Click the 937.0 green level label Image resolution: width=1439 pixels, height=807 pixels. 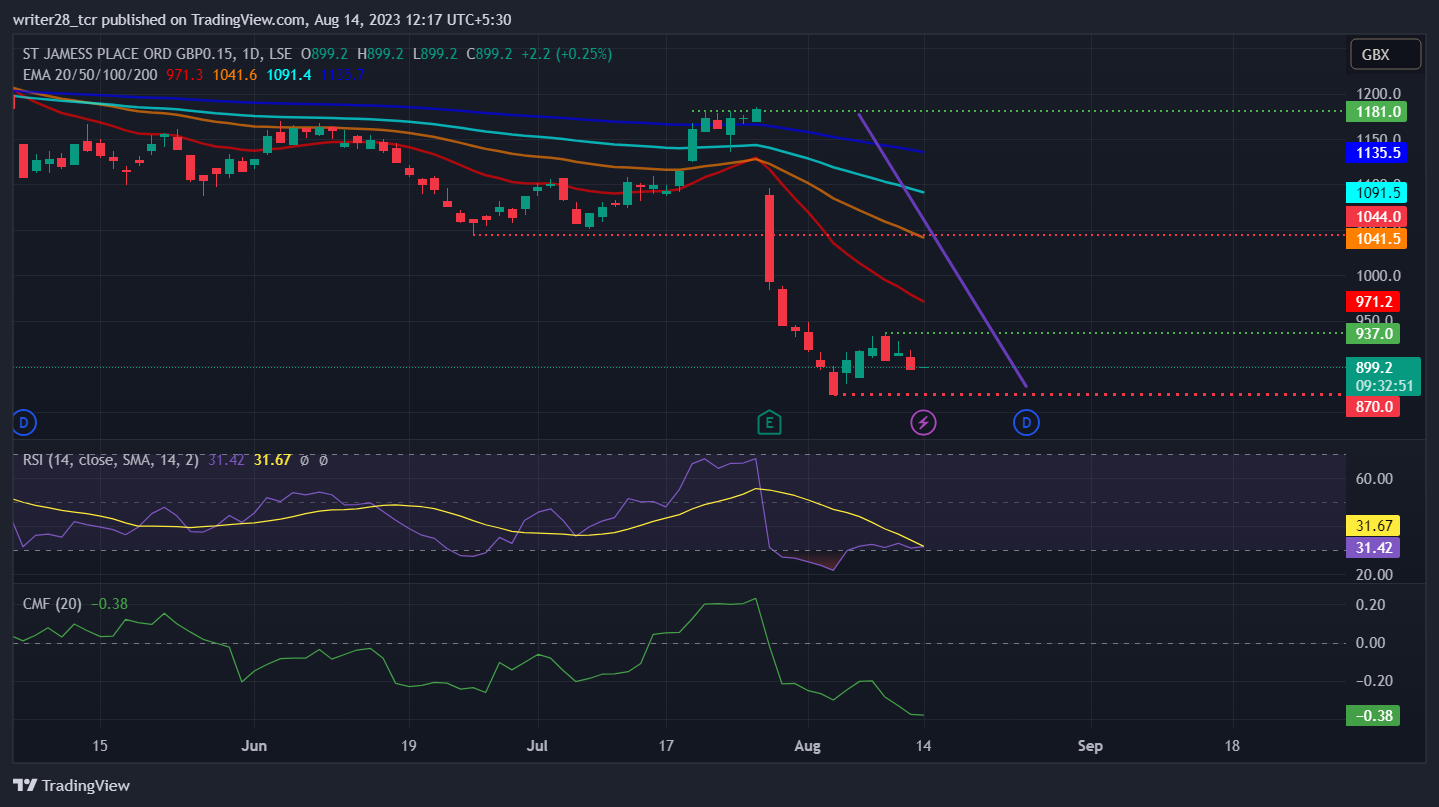coord(1372,333)
